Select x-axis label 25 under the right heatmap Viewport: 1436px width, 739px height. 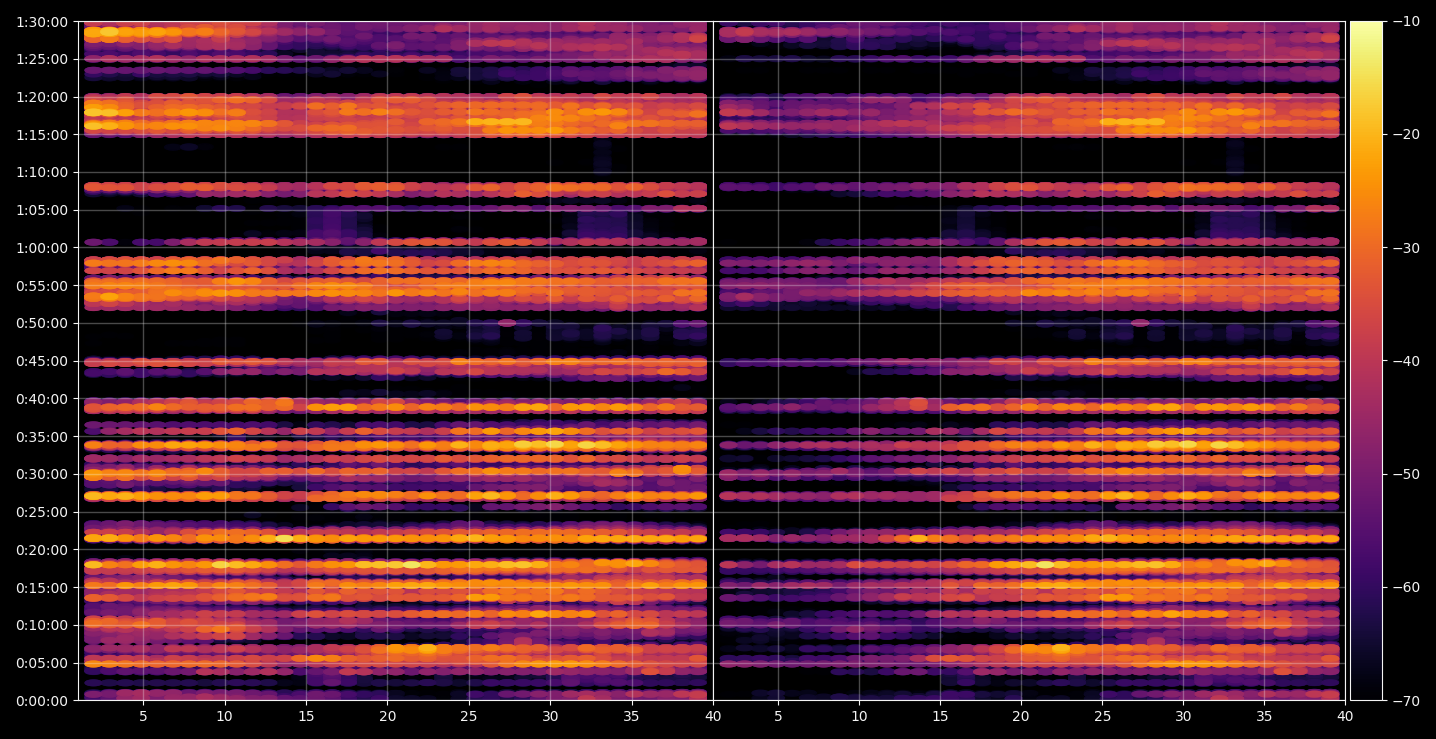(x=1102, y=717)
